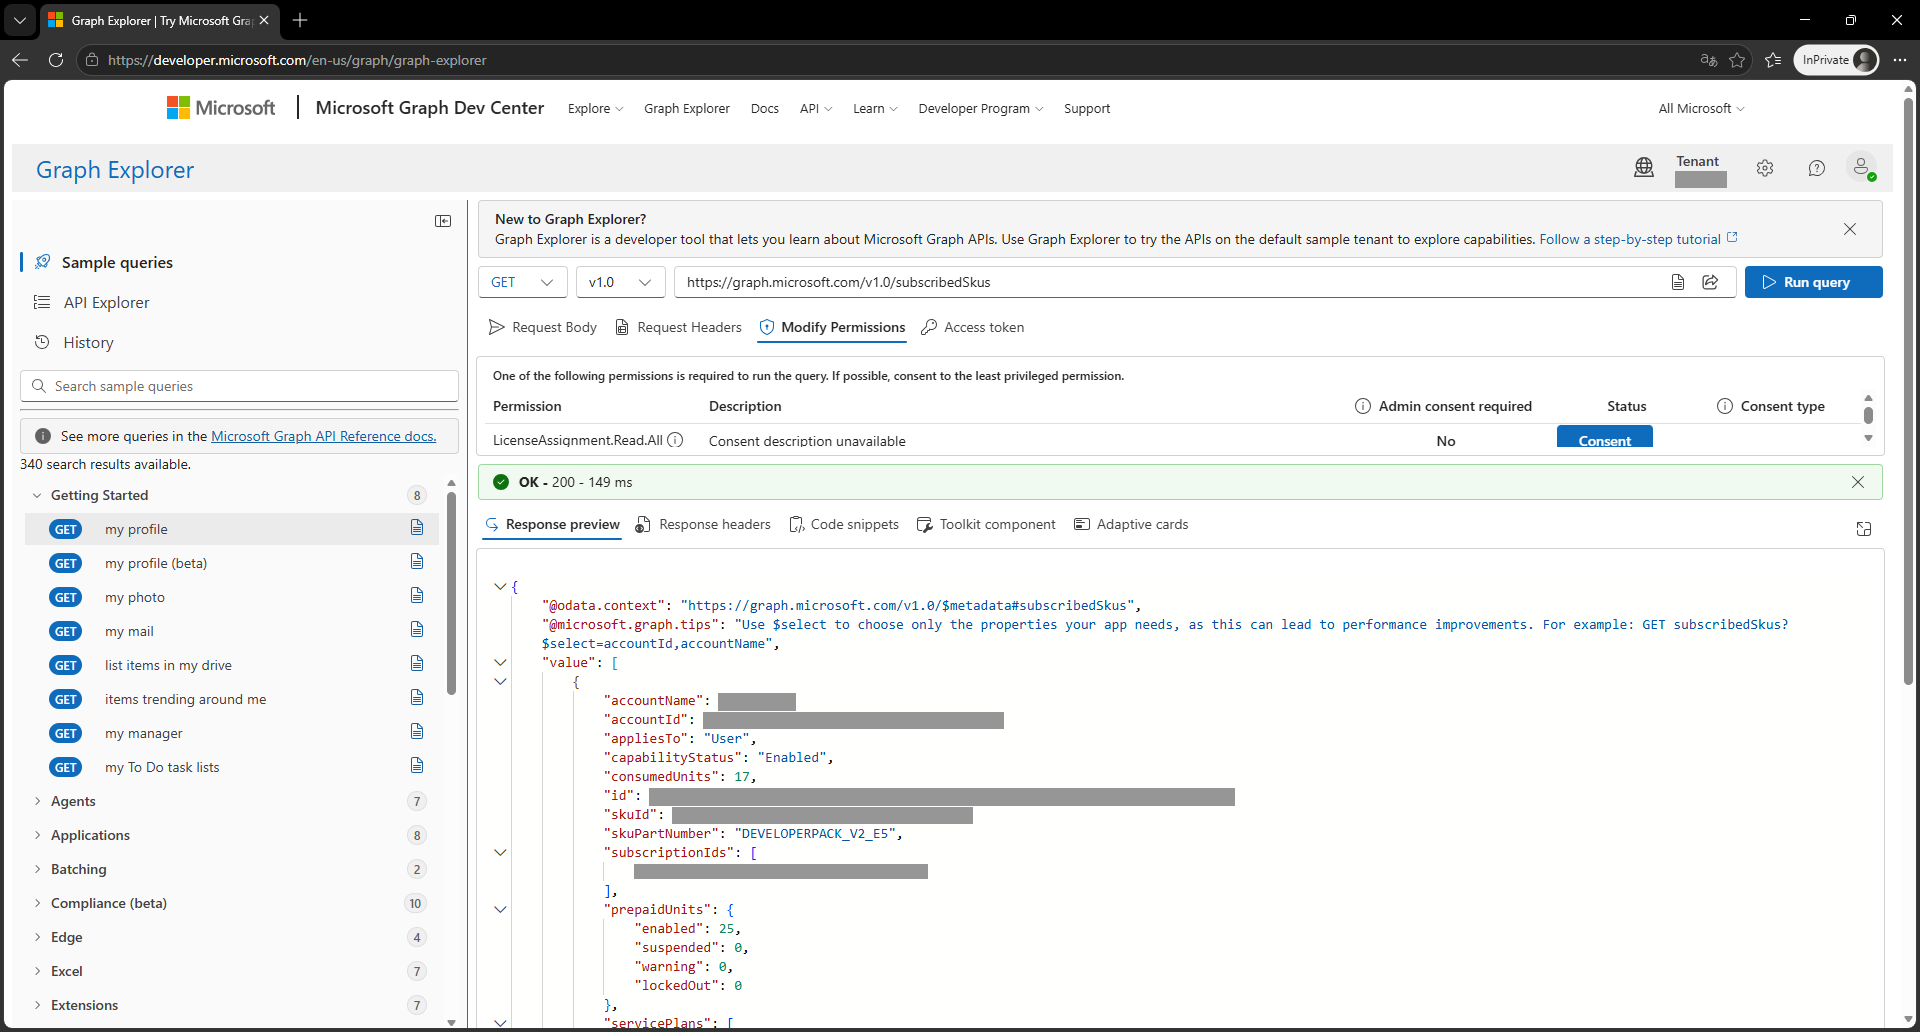The width and height of the screenshot is (1920, 1032).
Task: Open the Code snippets tab
Action: (844, 524)
